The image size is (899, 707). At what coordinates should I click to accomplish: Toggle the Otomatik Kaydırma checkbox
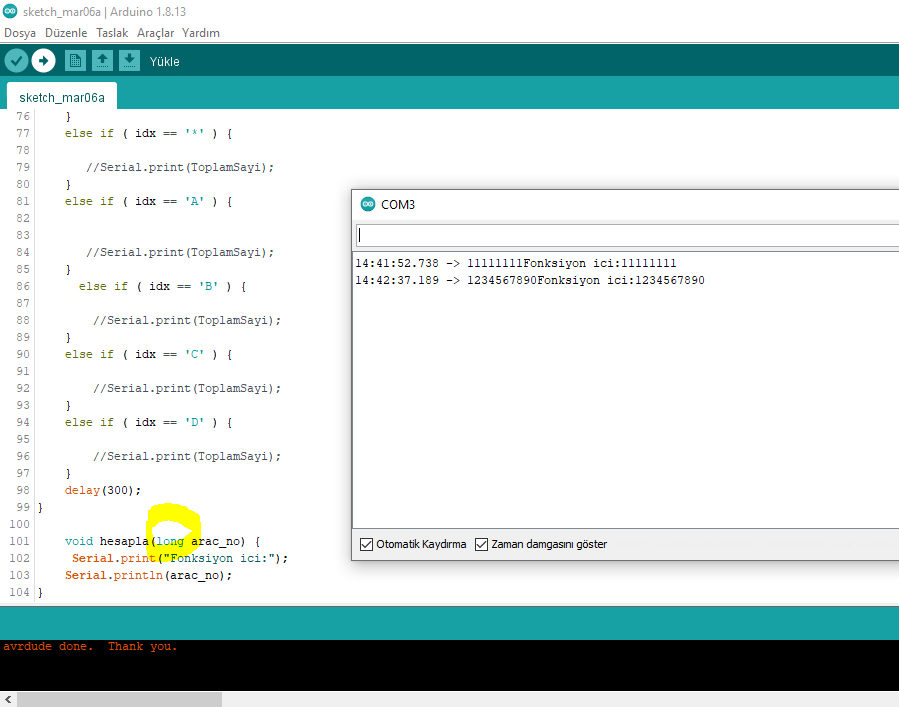coord(366,544)
